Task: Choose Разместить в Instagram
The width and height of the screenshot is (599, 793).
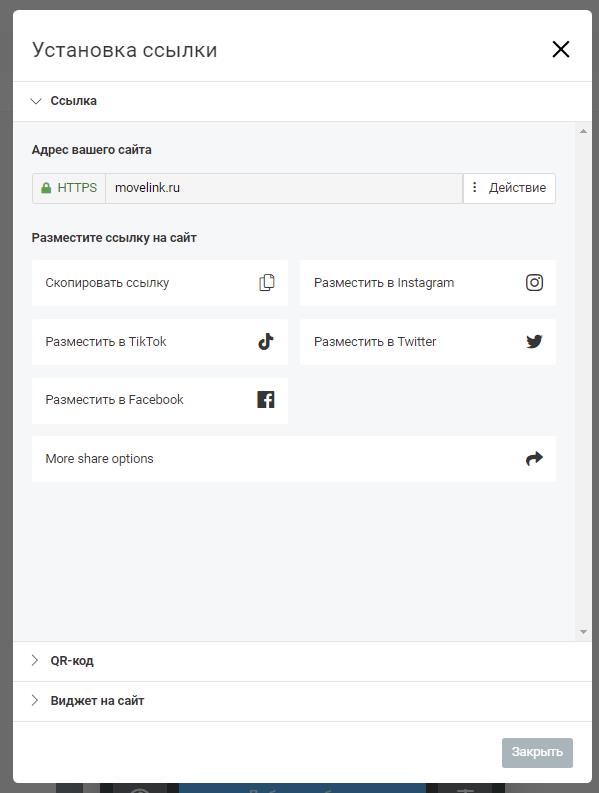Action: (x=427, y=283)
